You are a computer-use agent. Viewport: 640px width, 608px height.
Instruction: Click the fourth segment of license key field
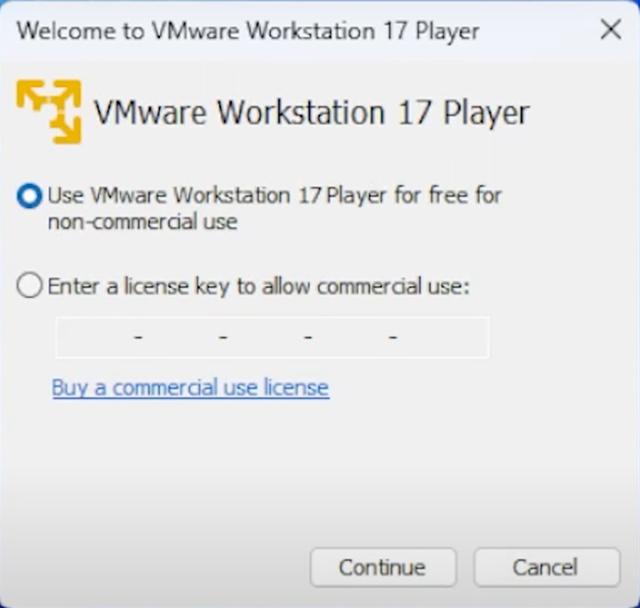(350, 338)
